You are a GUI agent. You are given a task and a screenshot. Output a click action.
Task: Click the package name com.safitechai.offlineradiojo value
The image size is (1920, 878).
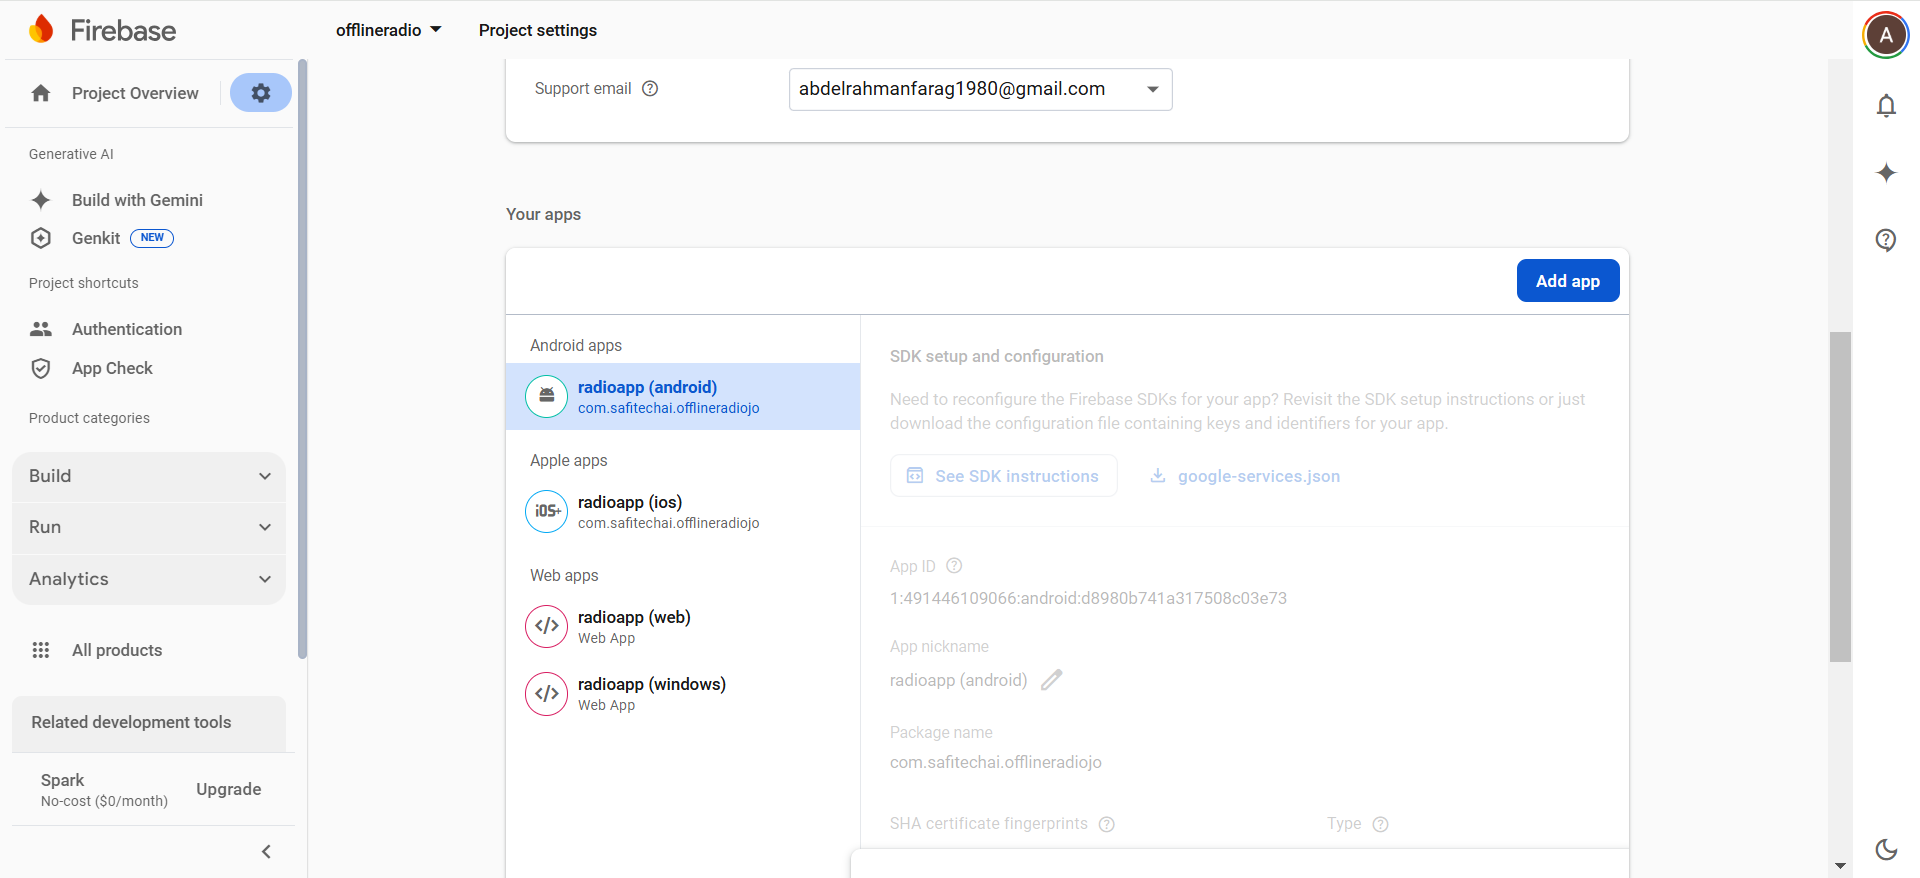coord(996,762)
